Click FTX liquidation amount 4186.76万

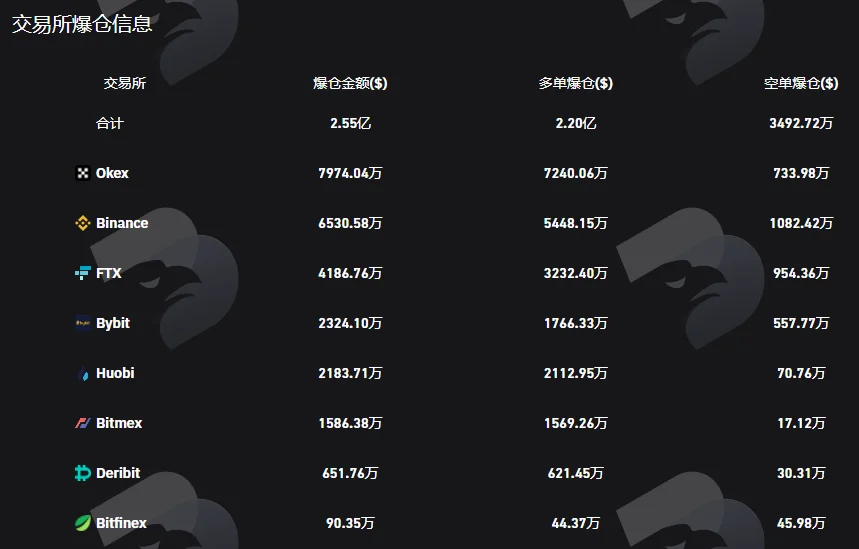tap(350, 273)
